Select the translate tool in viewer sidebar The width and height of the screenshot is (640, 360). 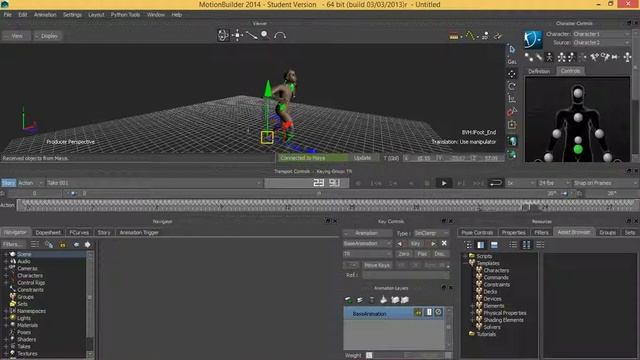512,74
